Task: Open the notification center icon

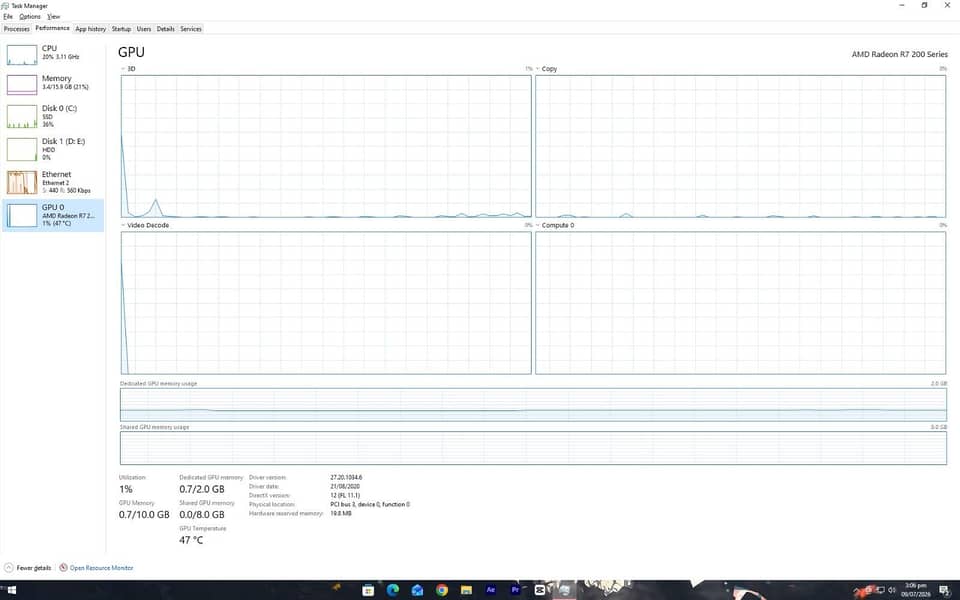Action: click(x=943, y=590)
